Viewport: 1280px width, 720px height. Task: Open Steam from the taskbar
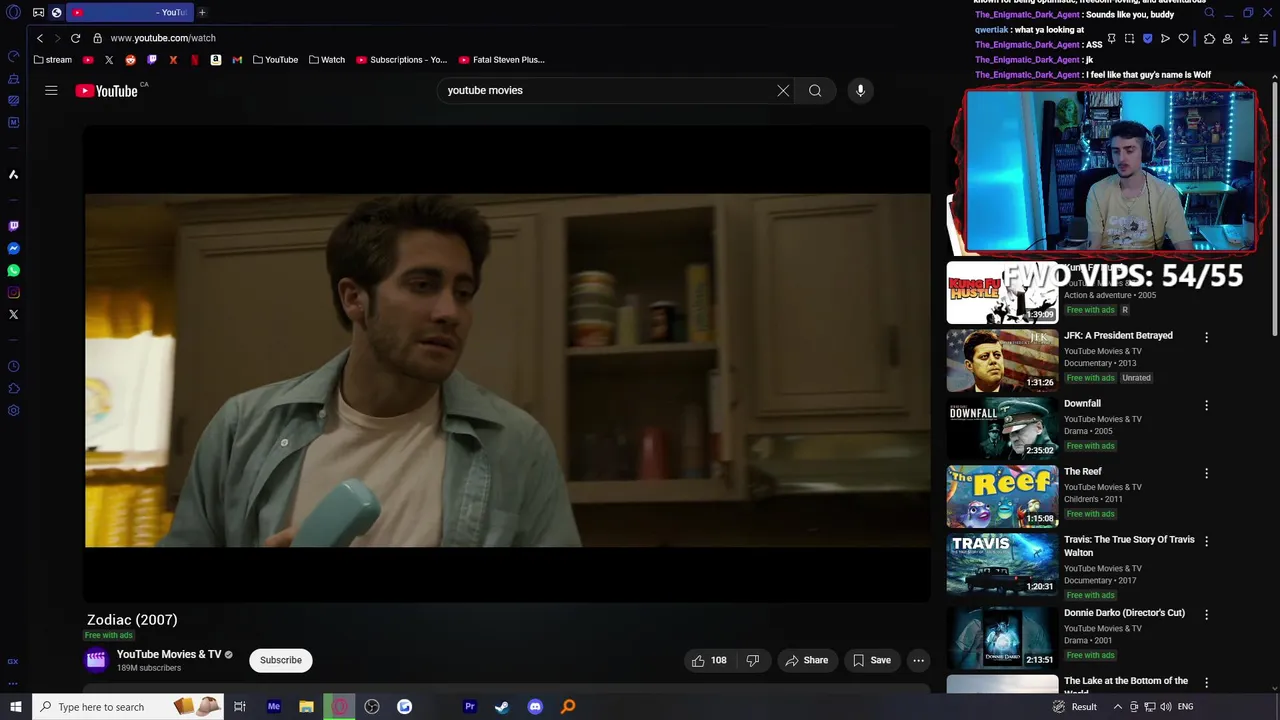pyautogui.click(x=502, y=707)
